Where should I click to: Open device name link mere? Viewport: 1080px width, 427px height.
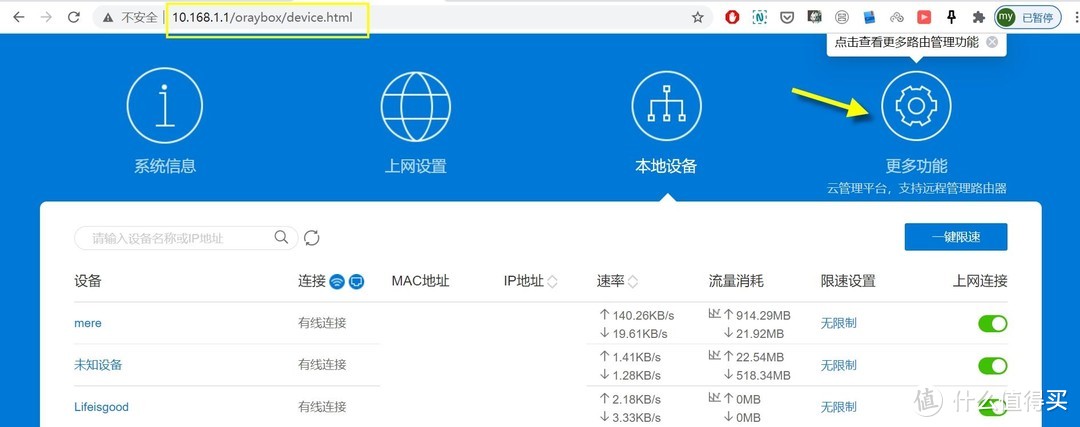87,323
